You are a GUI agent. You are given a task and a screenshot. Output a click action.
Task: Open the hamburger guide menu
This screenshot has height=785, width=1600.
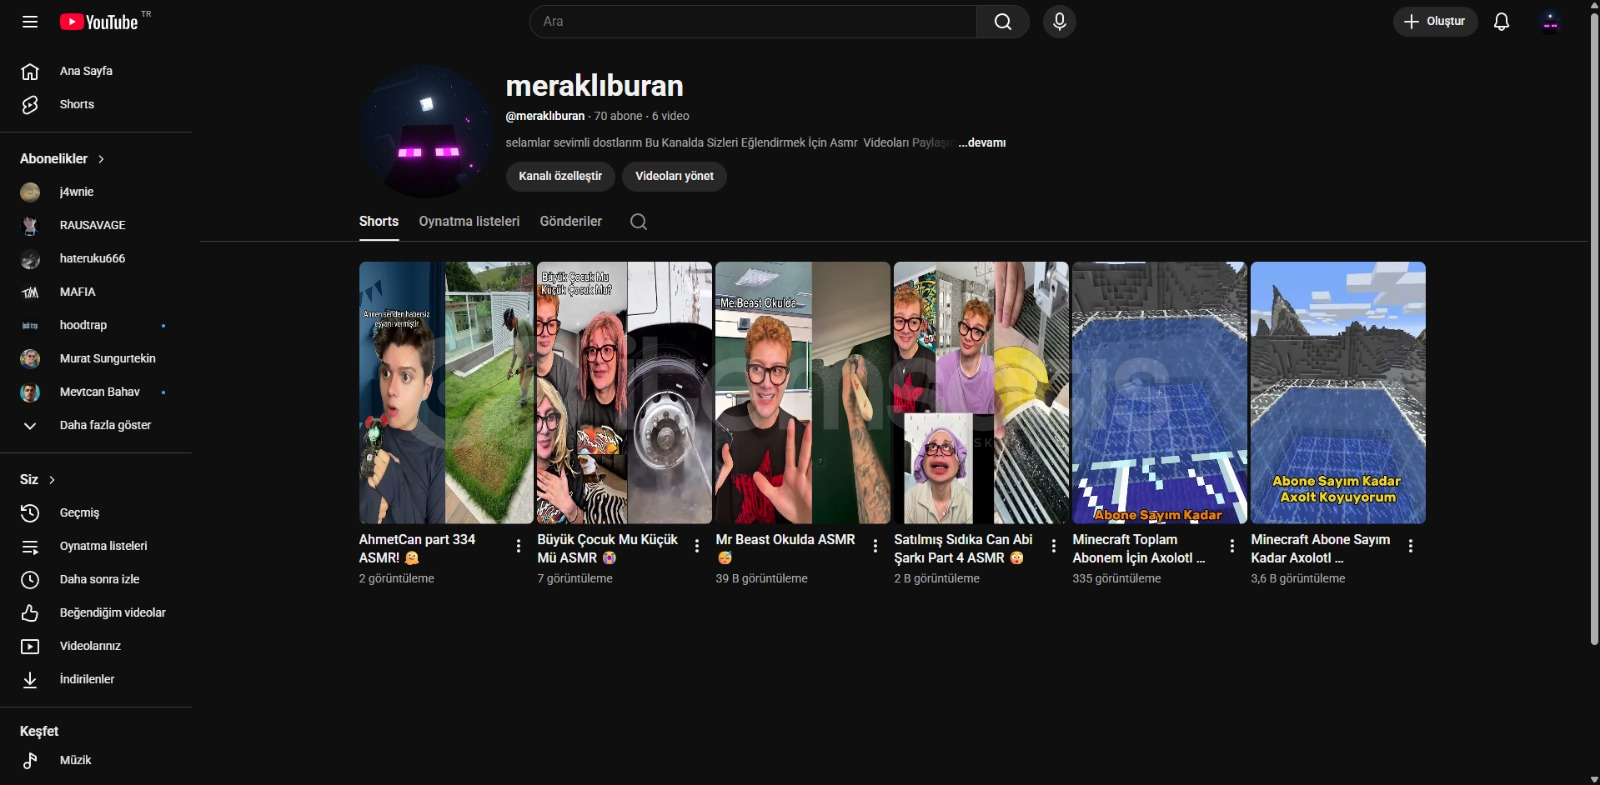[30, 21]
